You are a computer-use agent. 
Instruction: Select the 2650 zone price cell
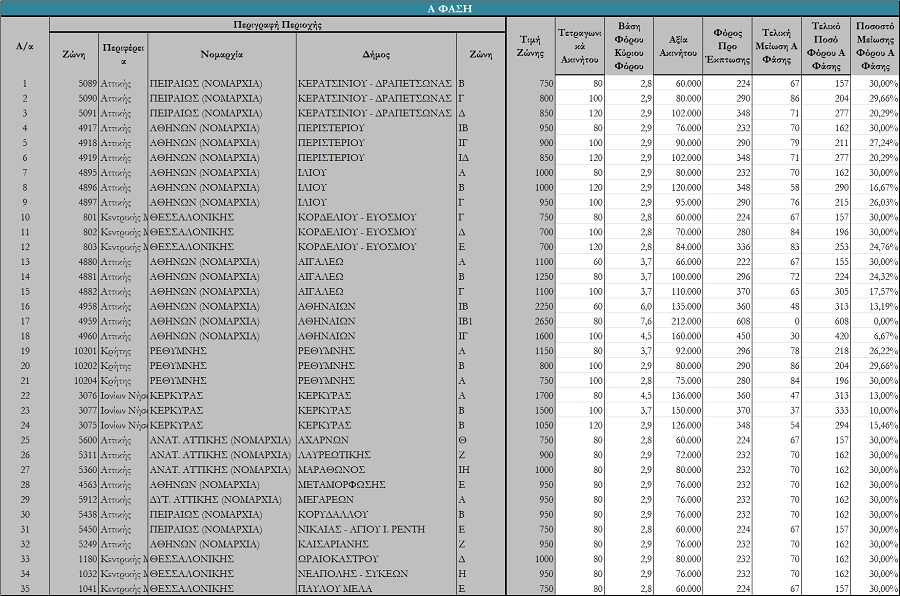[530, 322]
